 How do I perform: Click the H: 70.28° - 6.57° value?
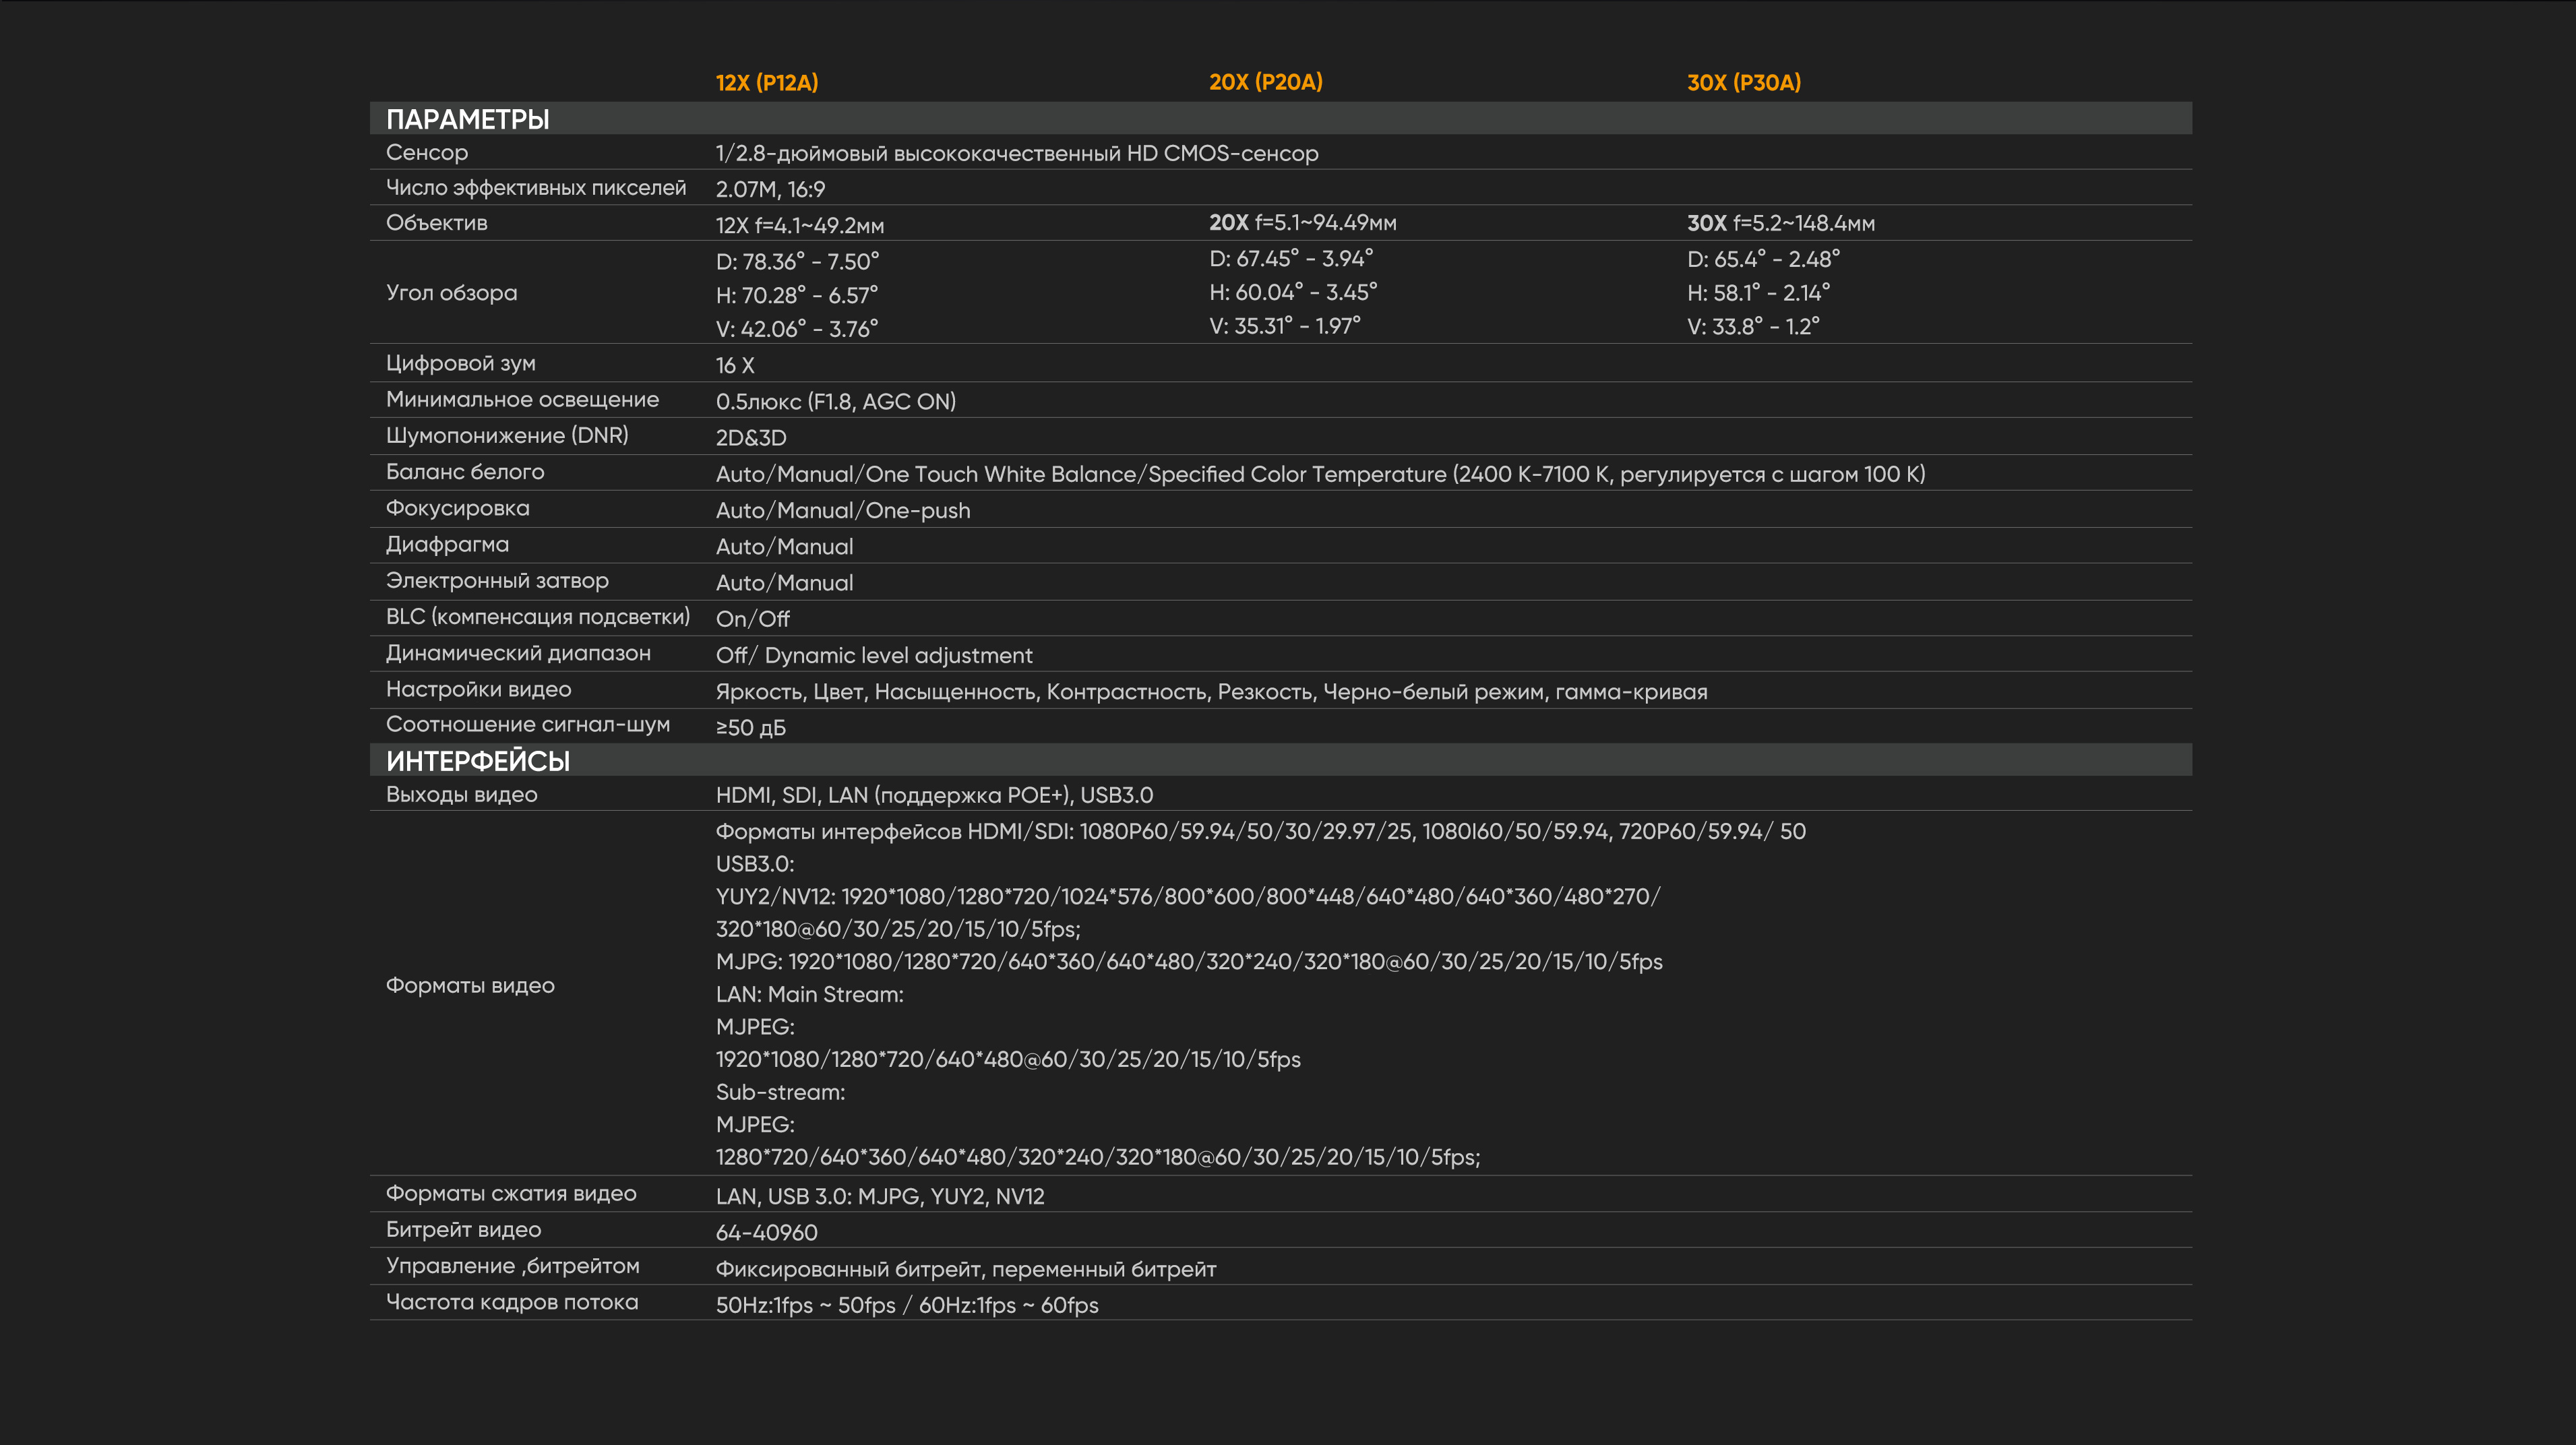tap(797, 295)
